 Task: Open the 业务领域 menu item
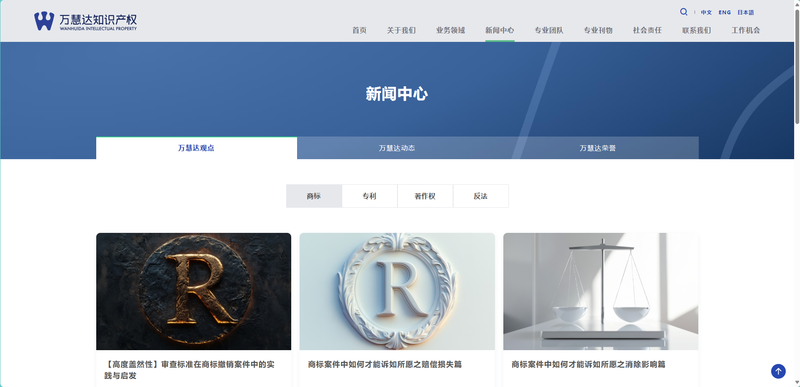451,30
